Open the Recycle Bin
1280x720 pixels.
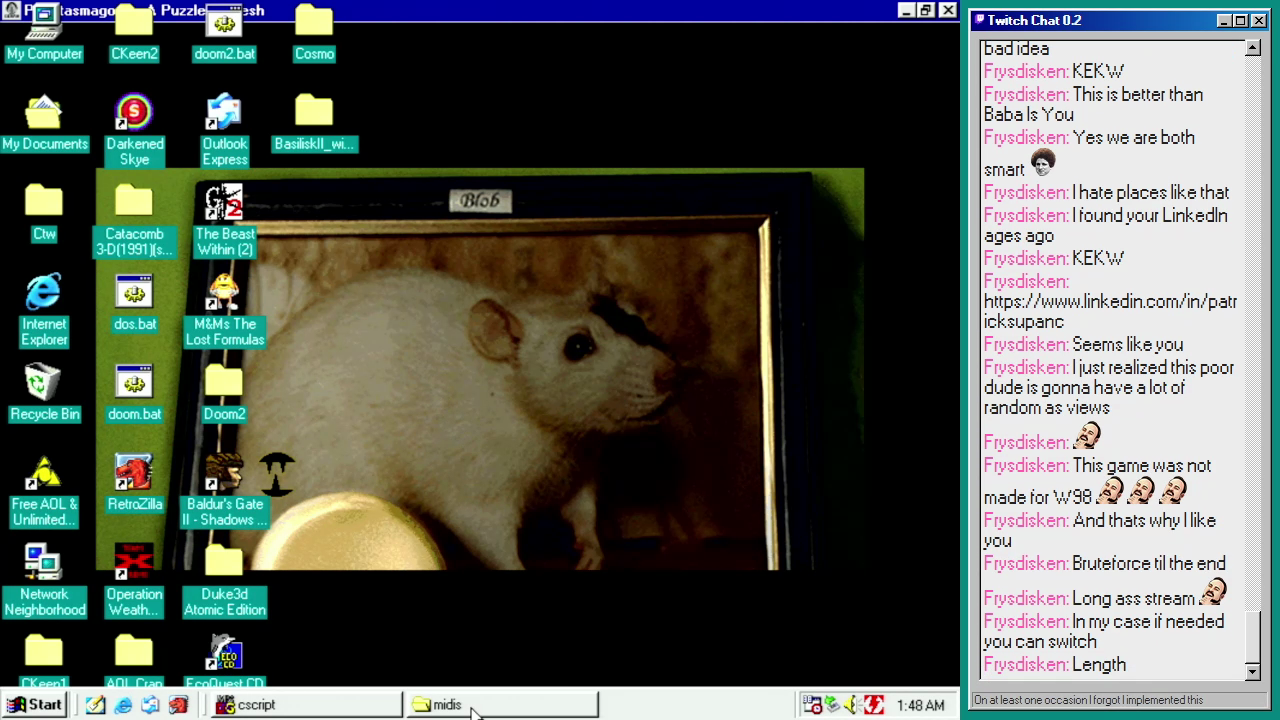click(x=44, y=393)
